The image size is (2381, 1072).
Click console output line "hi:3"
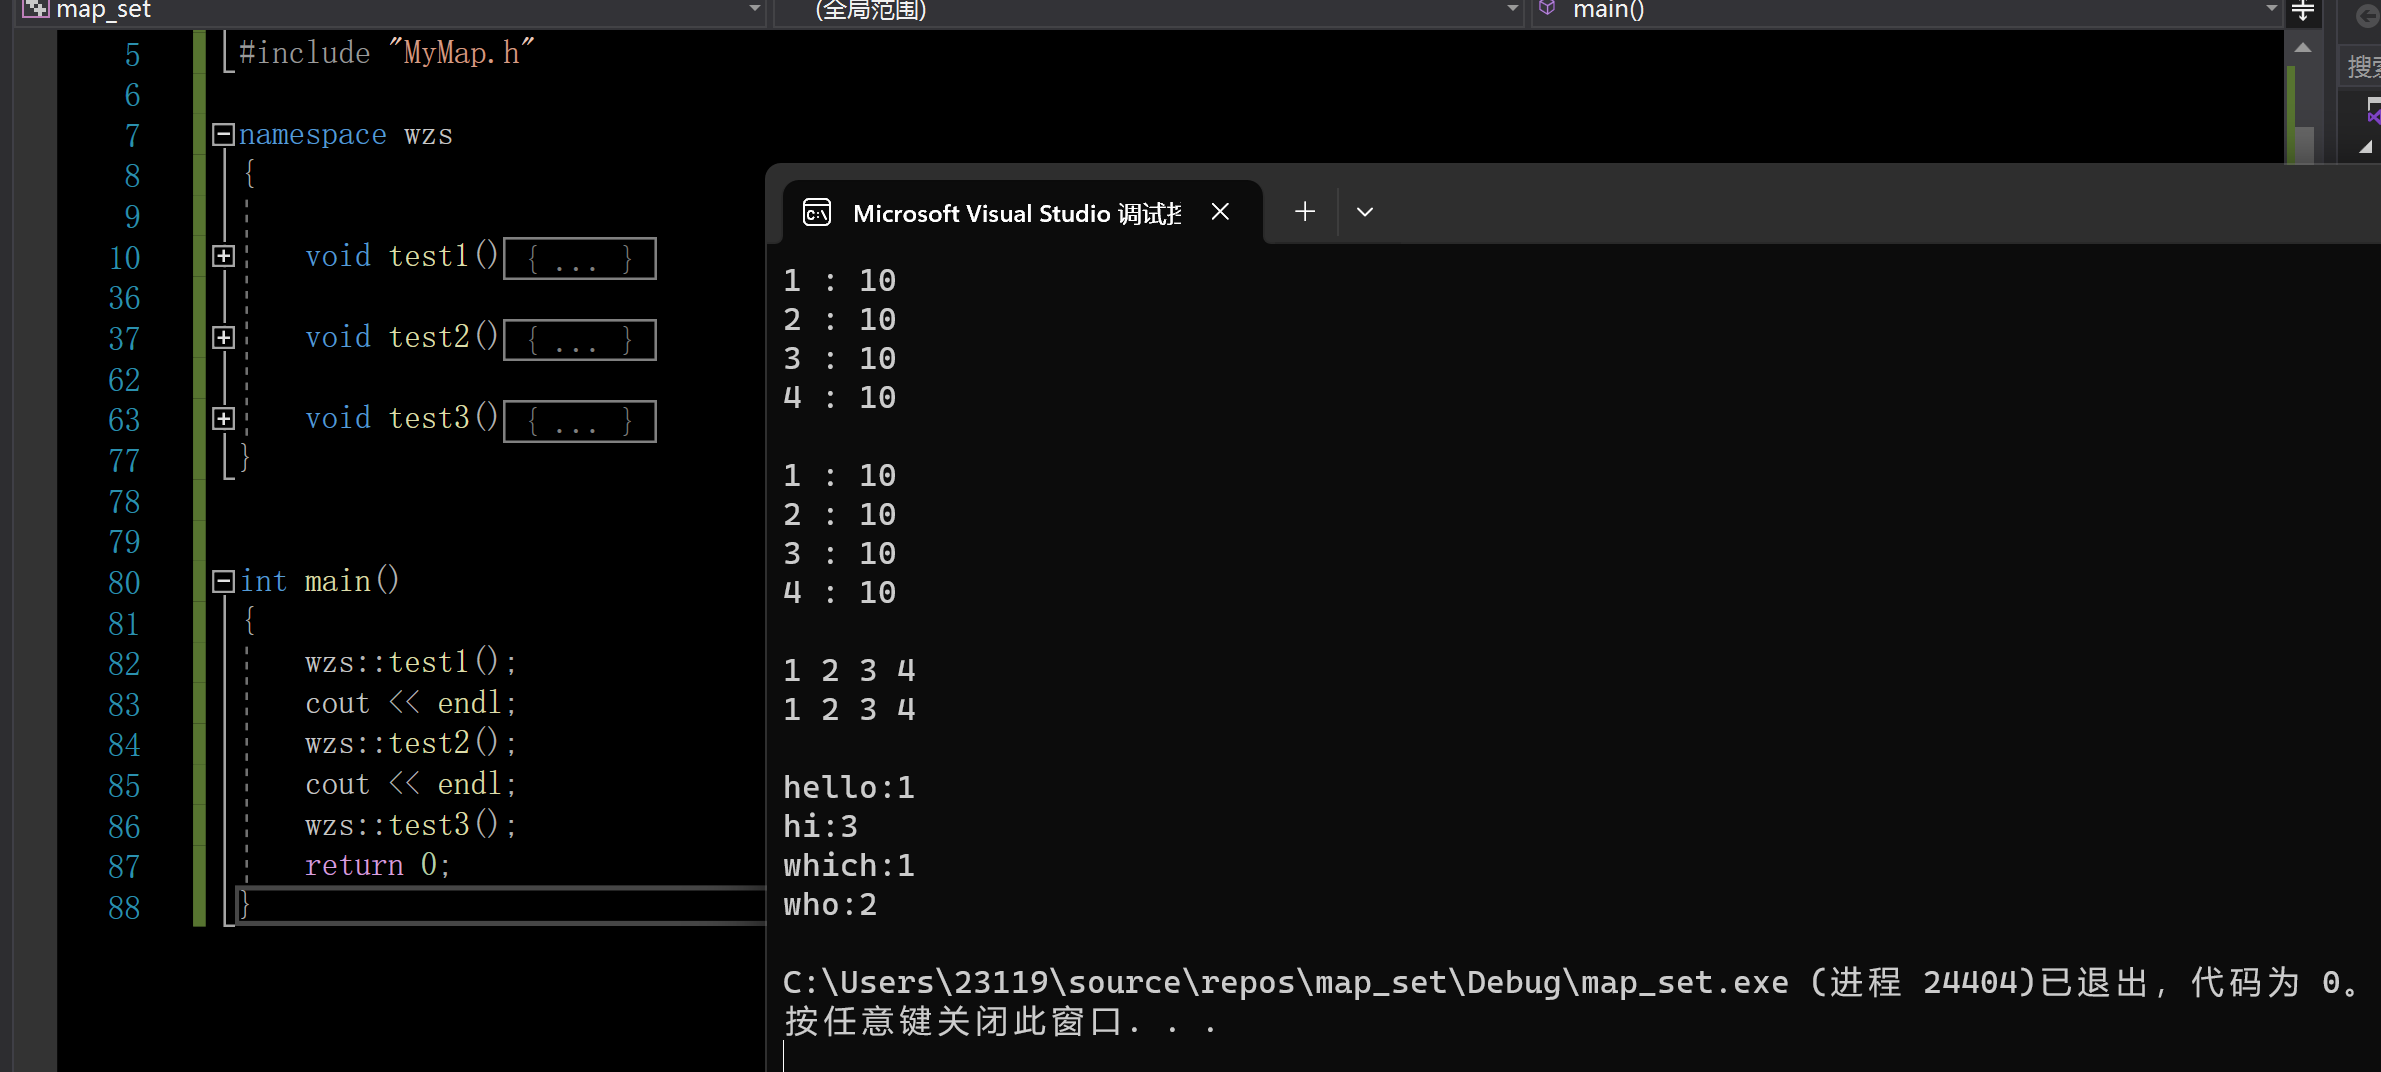[x=820, y=827]
